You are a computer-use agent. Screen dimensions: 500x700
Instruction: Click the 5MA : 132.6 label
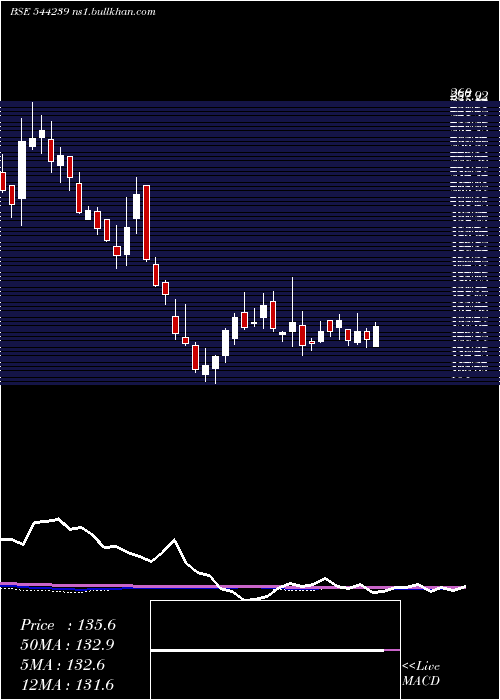(x=62, y=665)
